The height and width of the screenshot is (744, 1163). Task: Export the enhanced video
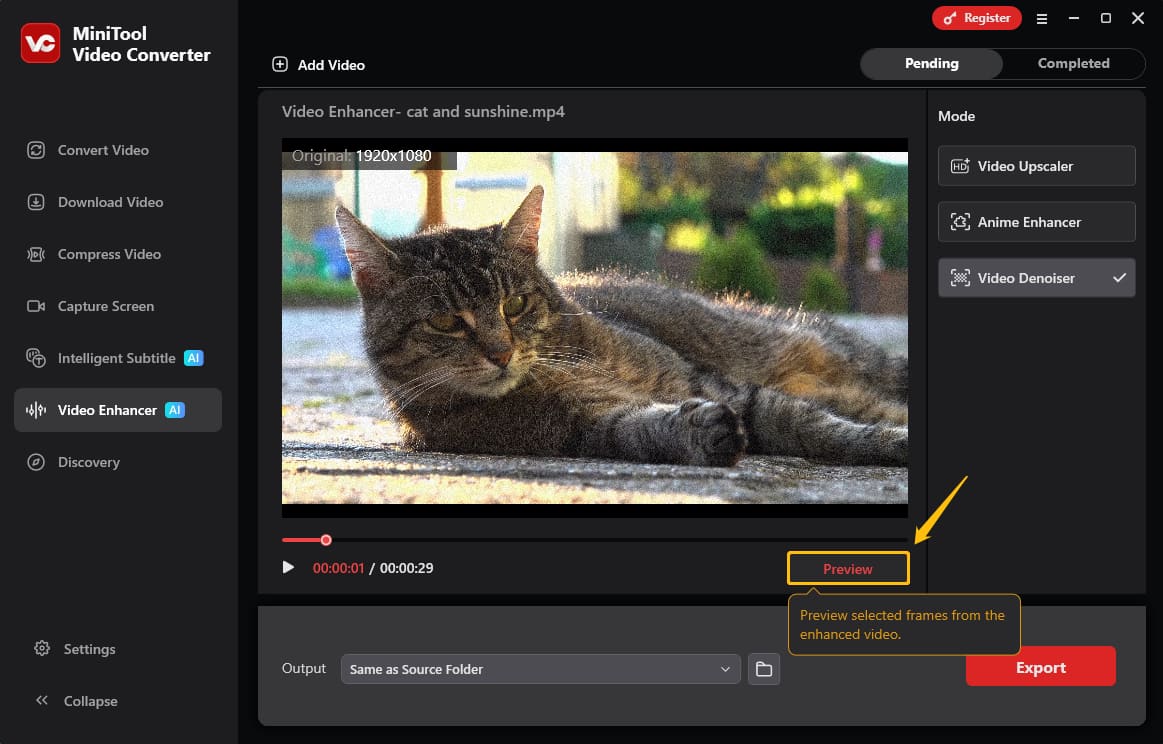[x=1040, y=666]
